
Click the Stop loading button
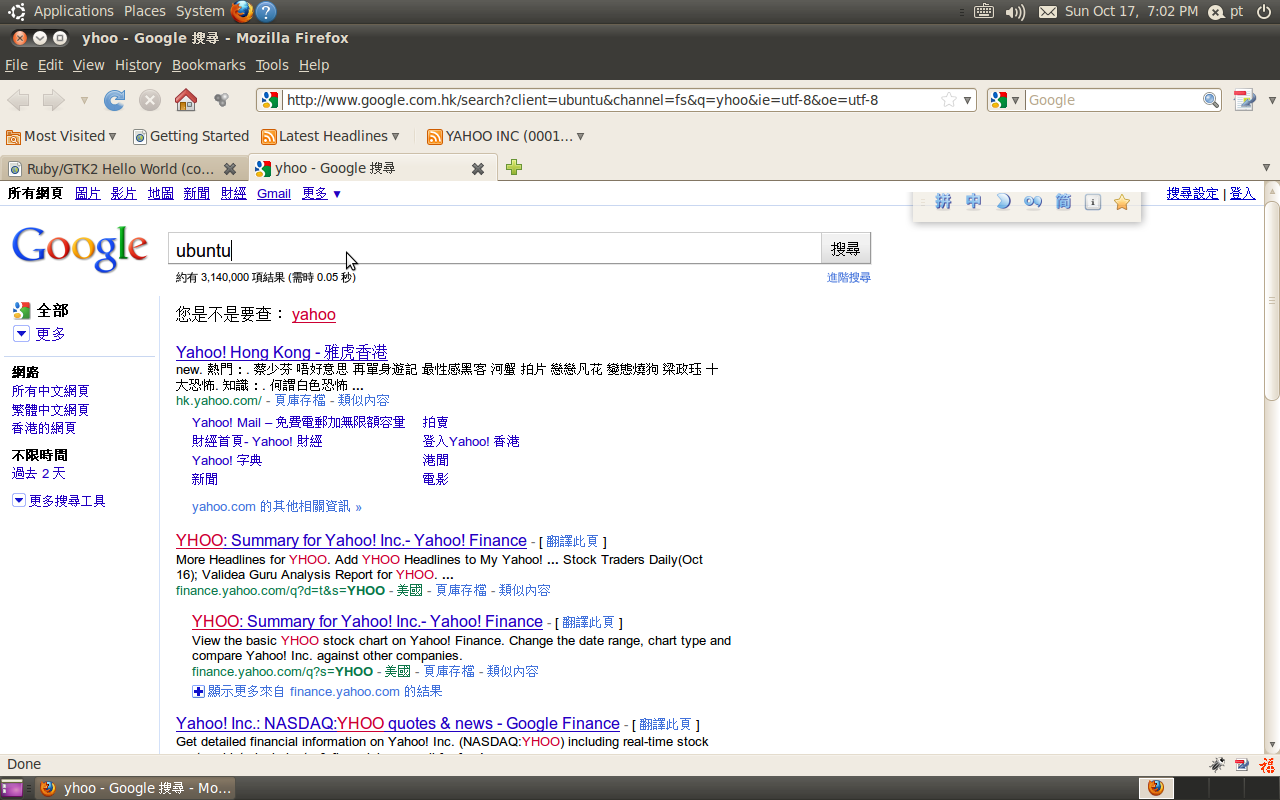pyautogui.click(x=150, y=100)
